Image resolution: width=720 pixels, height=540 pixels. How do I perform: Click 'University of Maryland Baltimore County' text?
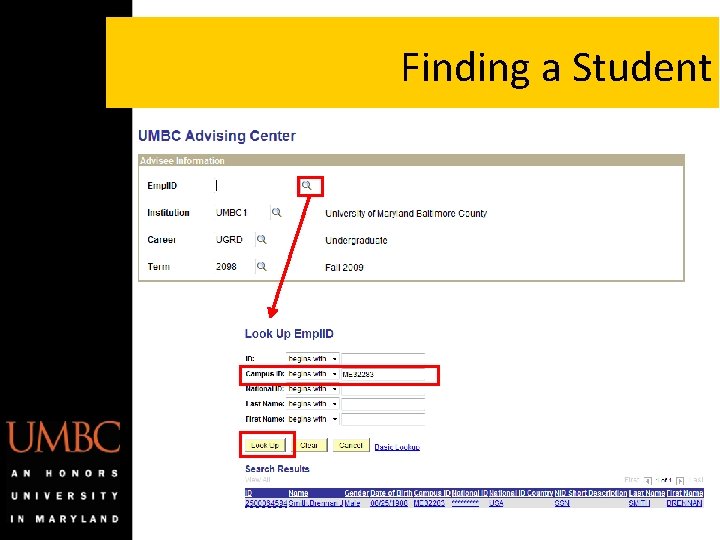(x=406, y=214)
